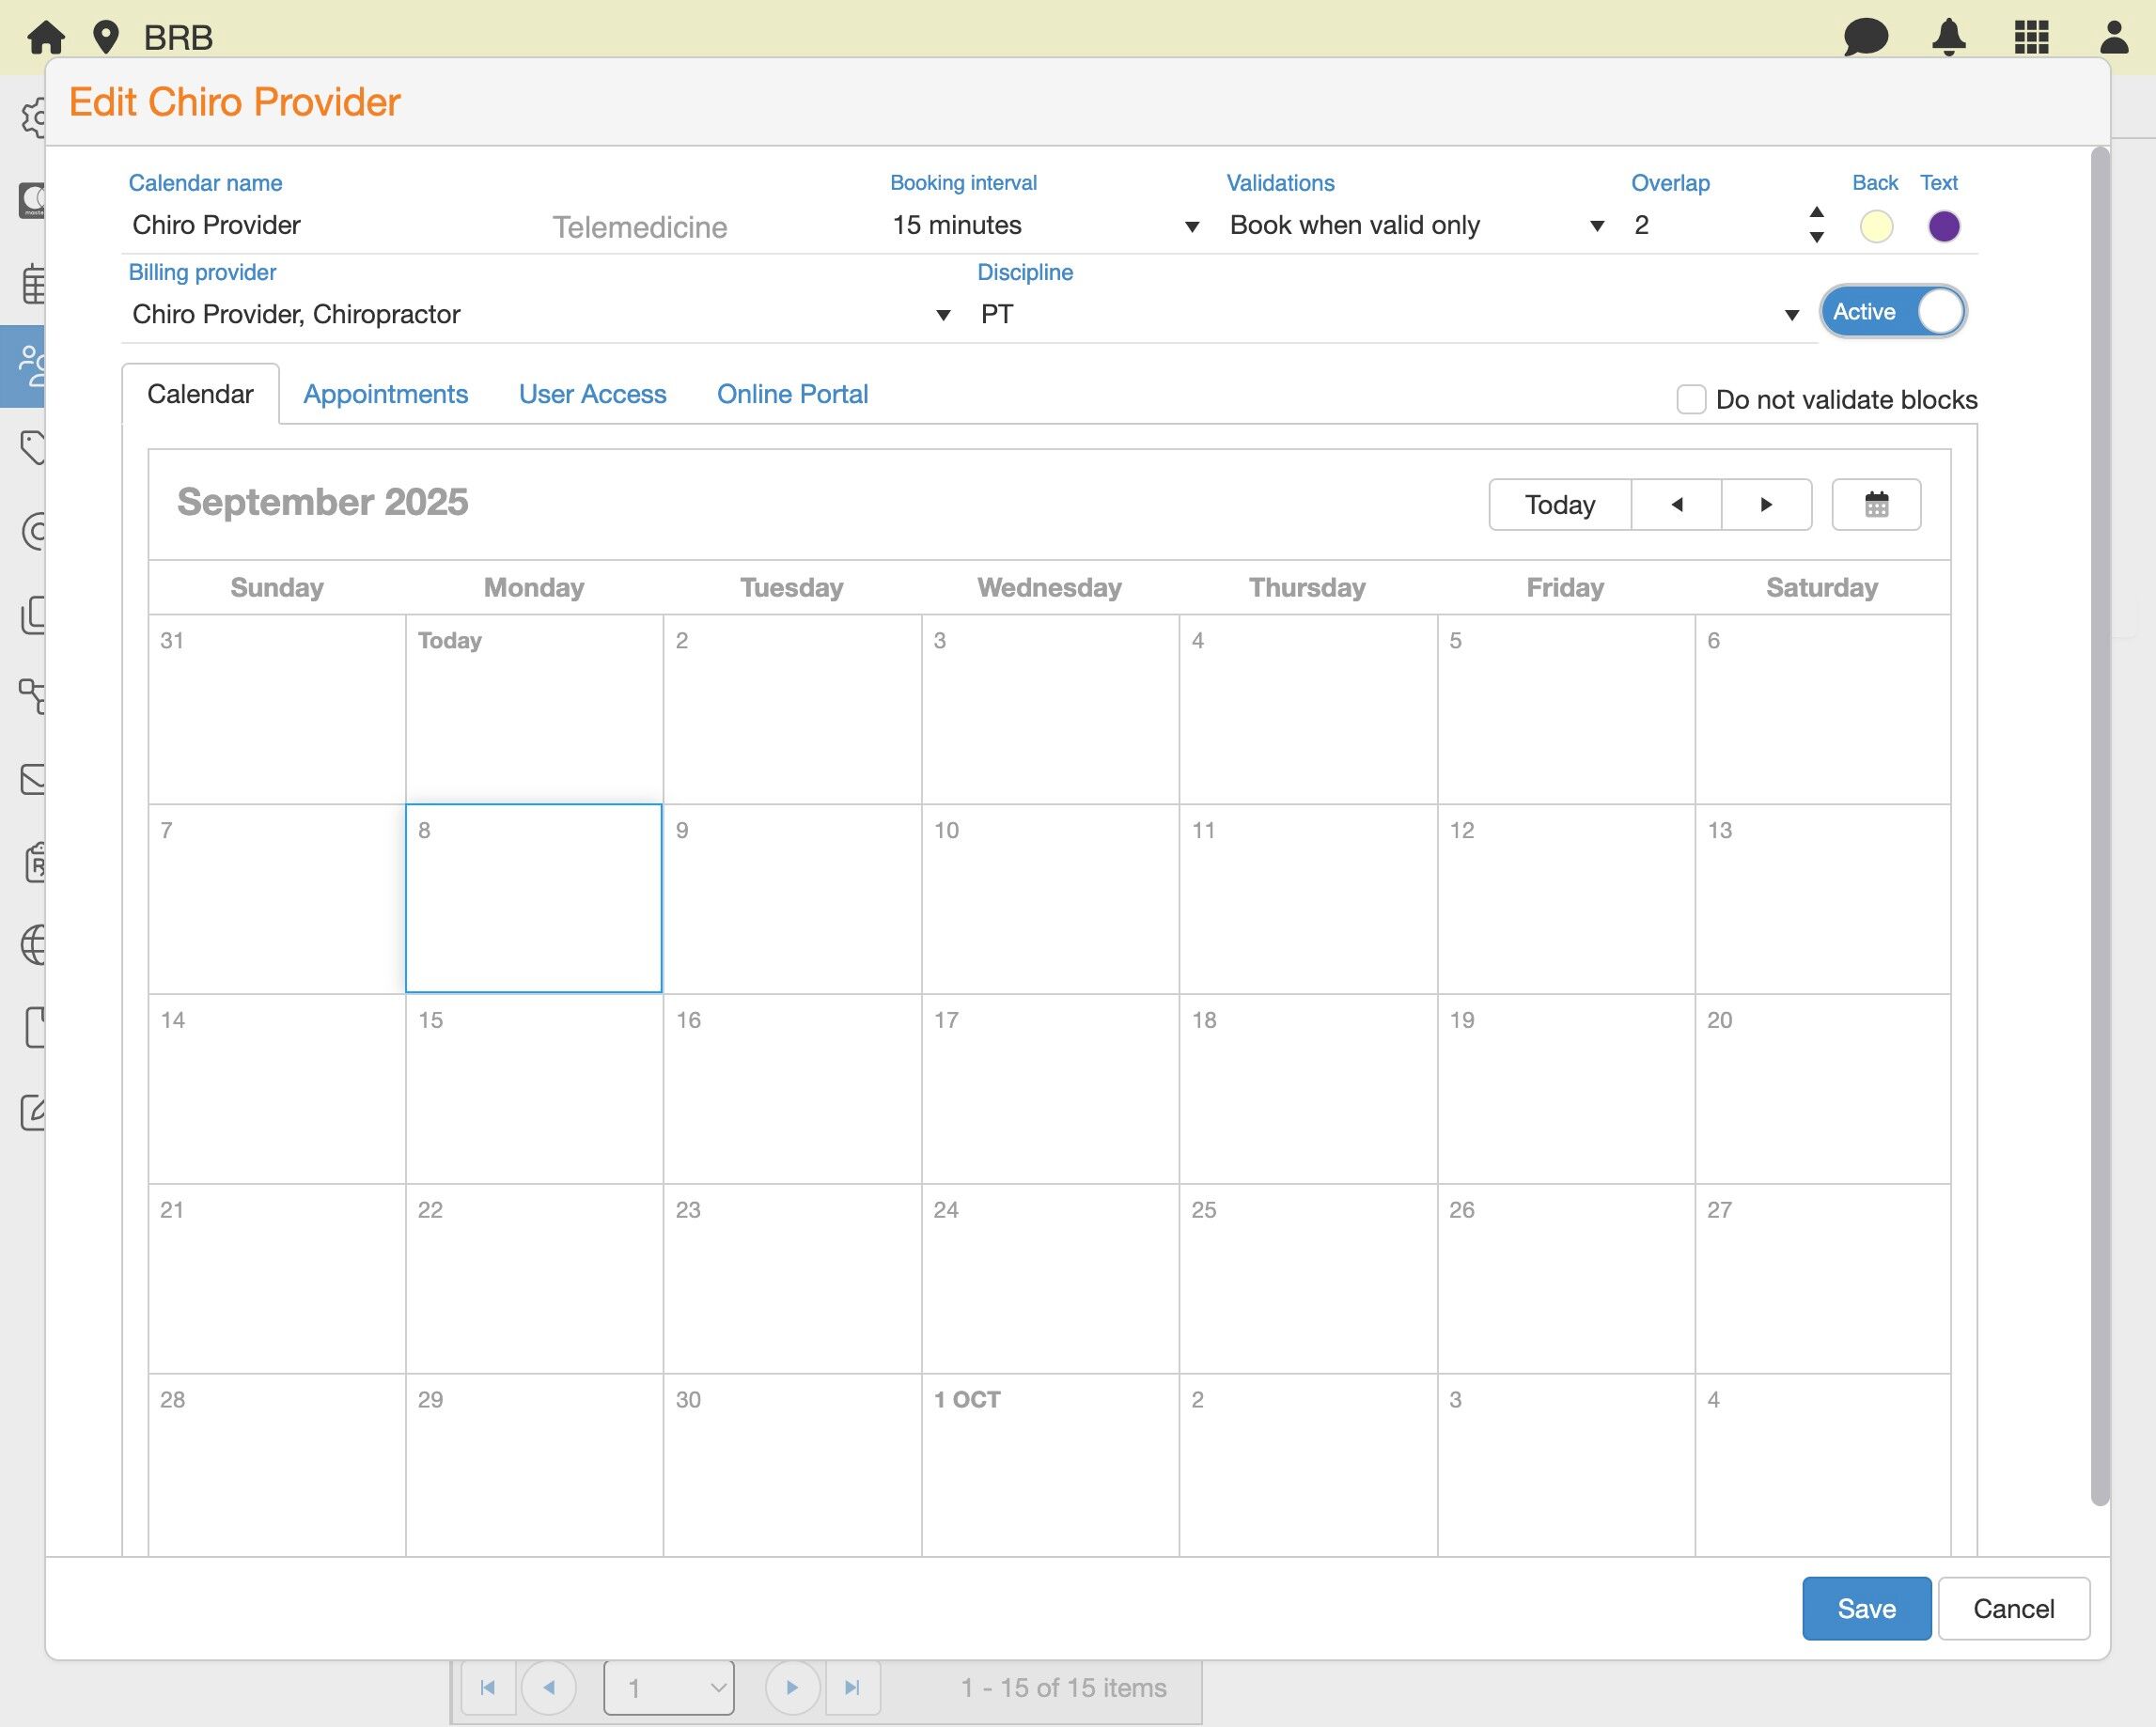Image resolution: width=2156 pixels, height=1727 pixels.
Task: Click the location pin icon
Action: 105,37
